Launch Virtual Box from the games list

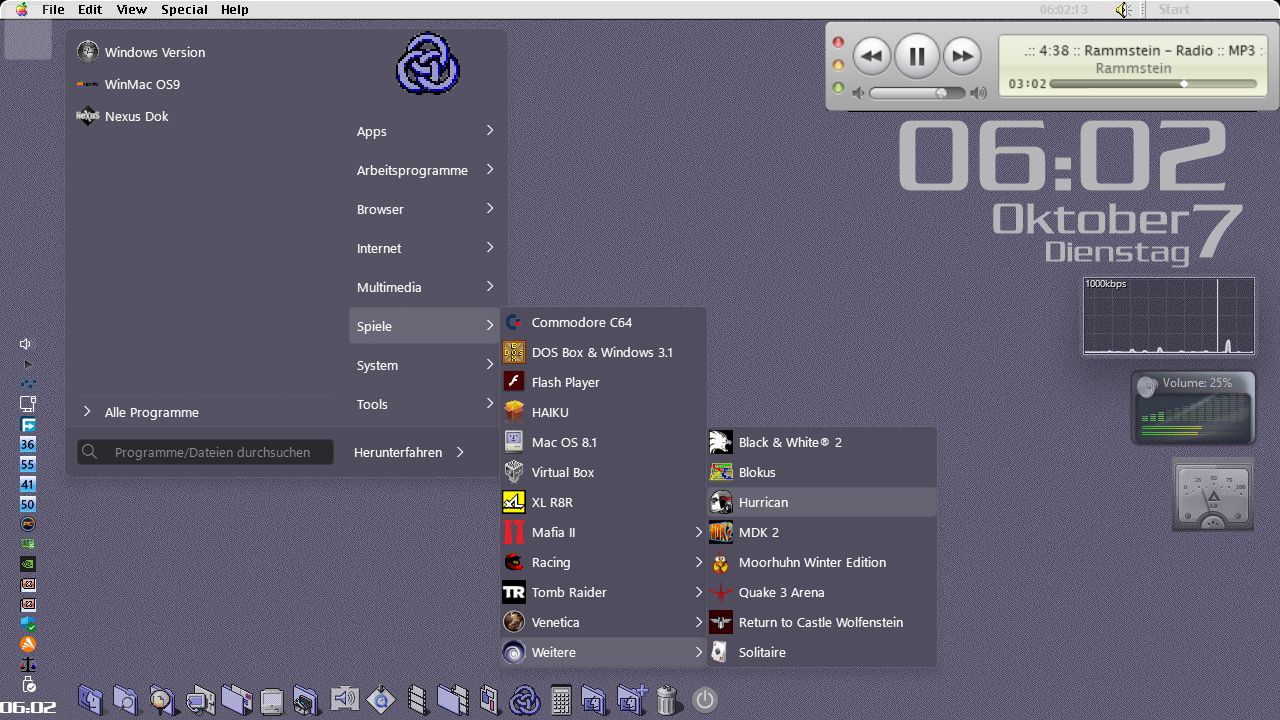(604, 472)
